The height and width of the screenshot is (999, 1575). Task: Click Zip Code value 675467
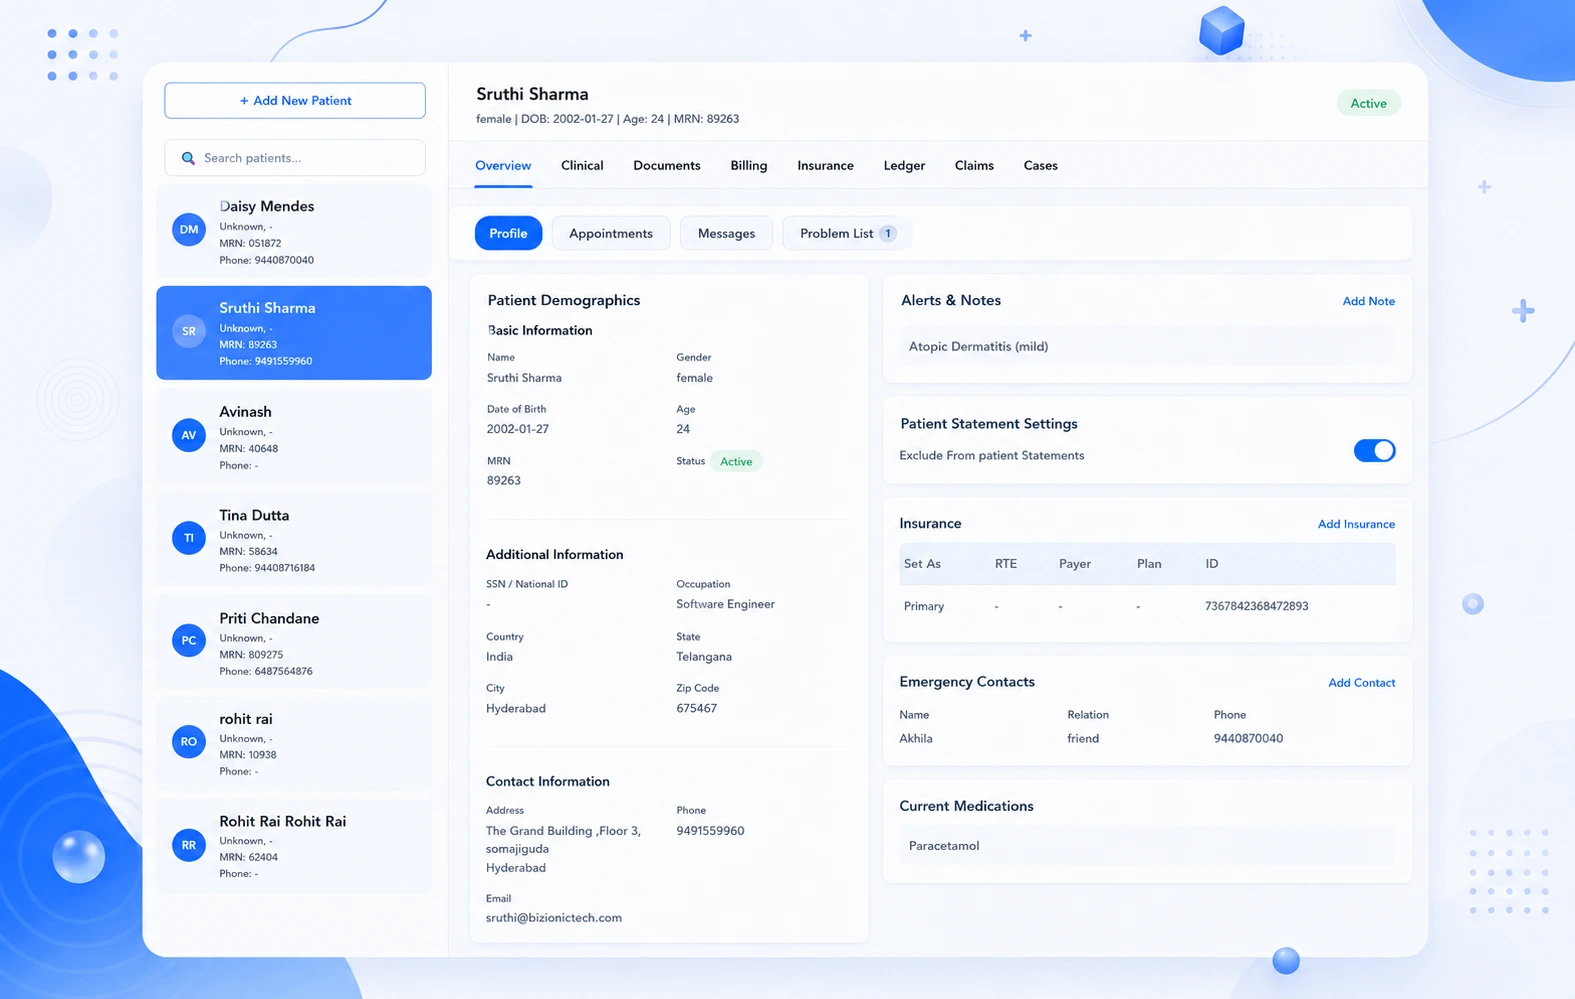(x=696, y=708)
